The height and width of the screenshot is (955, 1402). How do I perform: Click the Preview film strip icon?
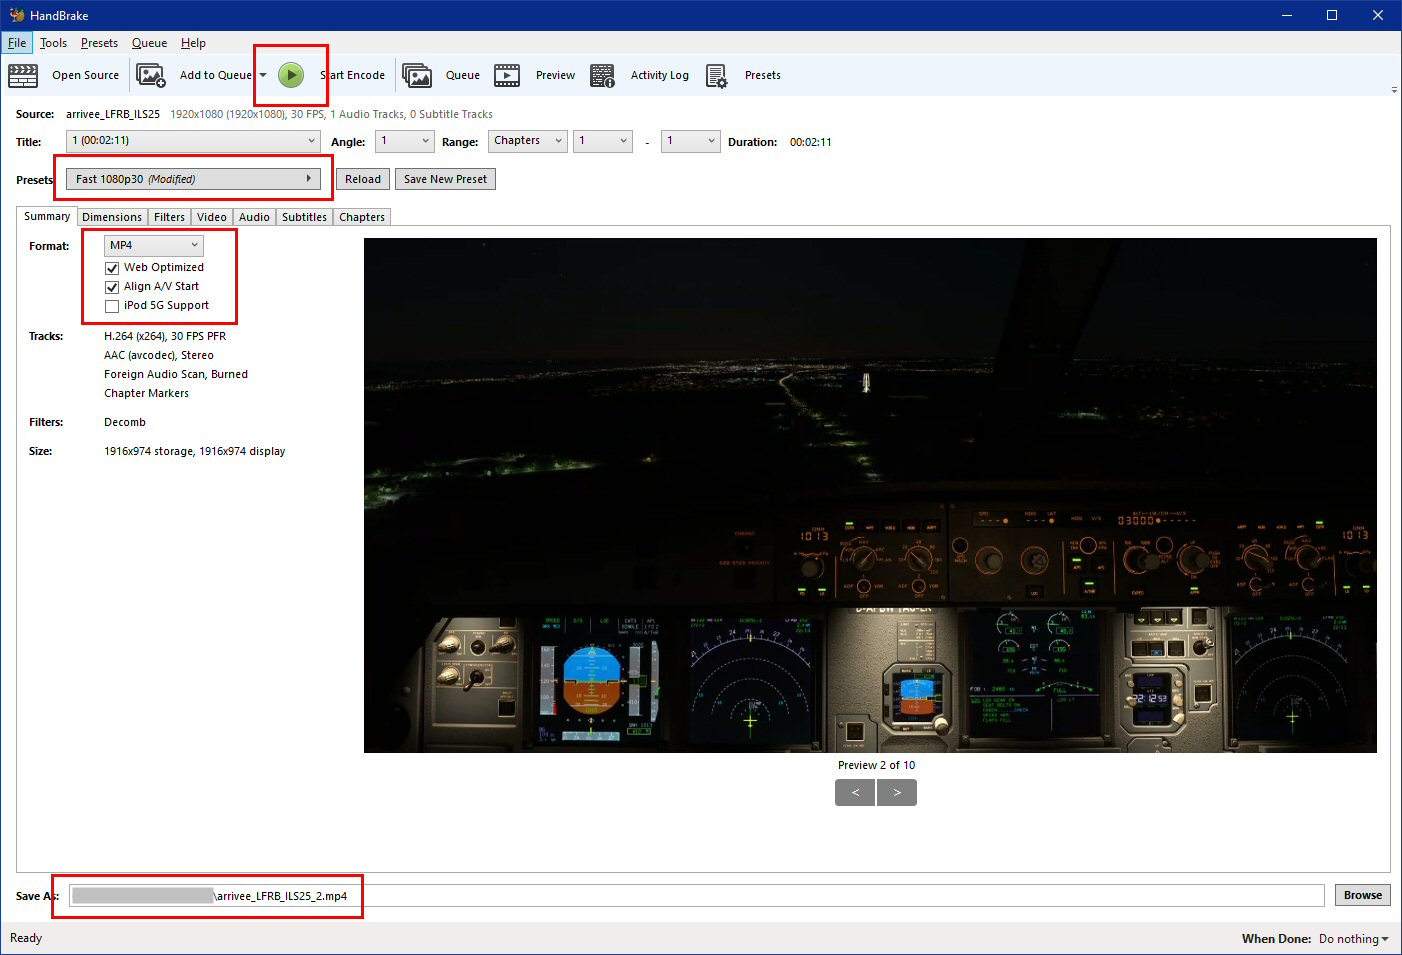pos(507,75)
